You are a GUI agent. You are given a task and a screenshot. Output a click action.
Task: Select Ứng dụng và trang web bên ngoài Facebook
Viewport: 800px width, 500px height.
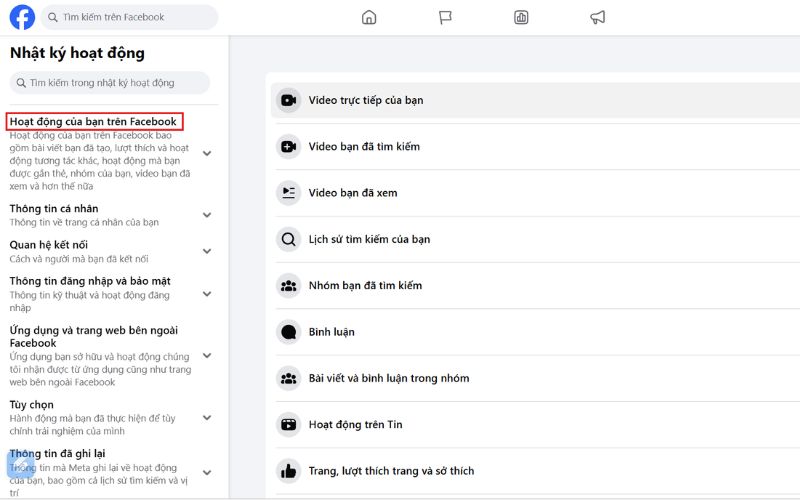[93, 337]
